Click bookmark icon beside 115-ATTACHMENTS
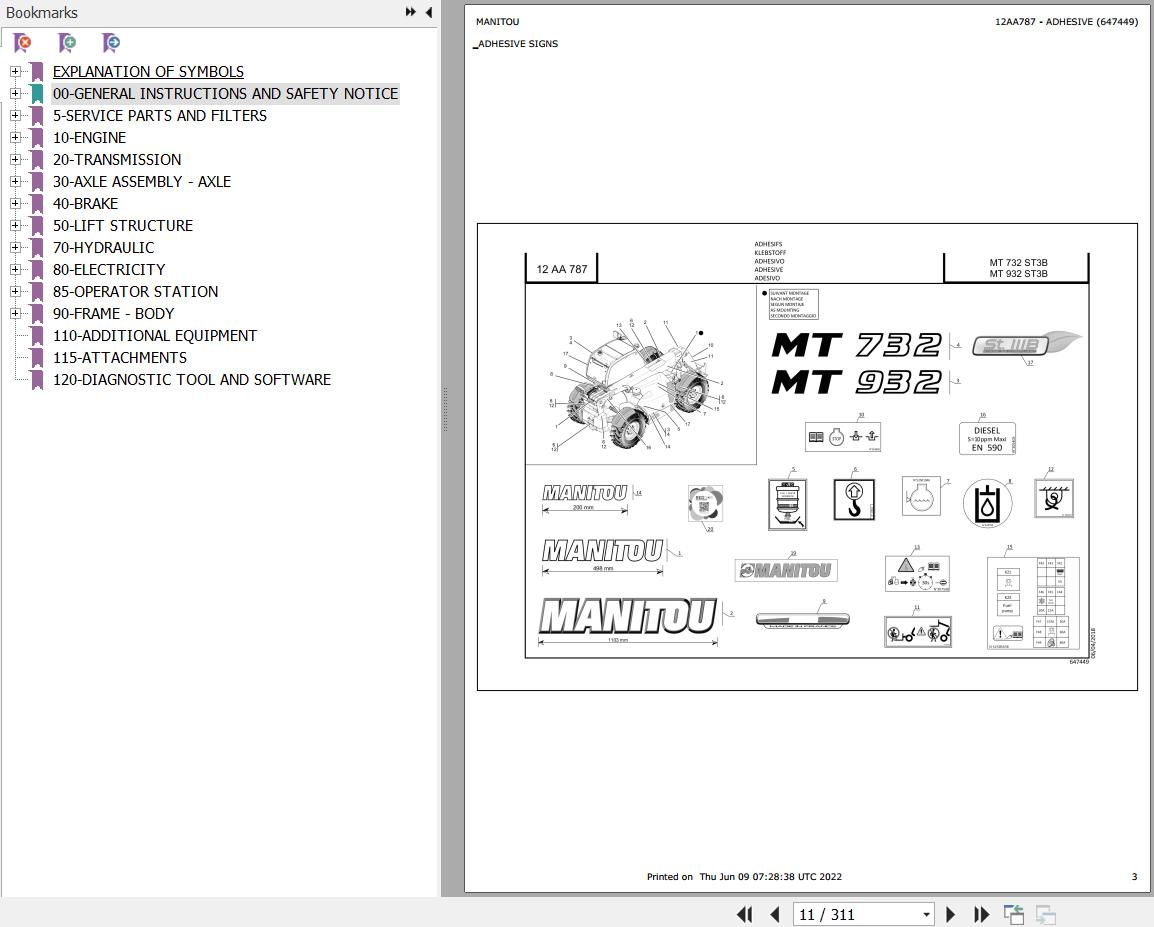This screenshot has width=1154, height=927. [37, 358]
